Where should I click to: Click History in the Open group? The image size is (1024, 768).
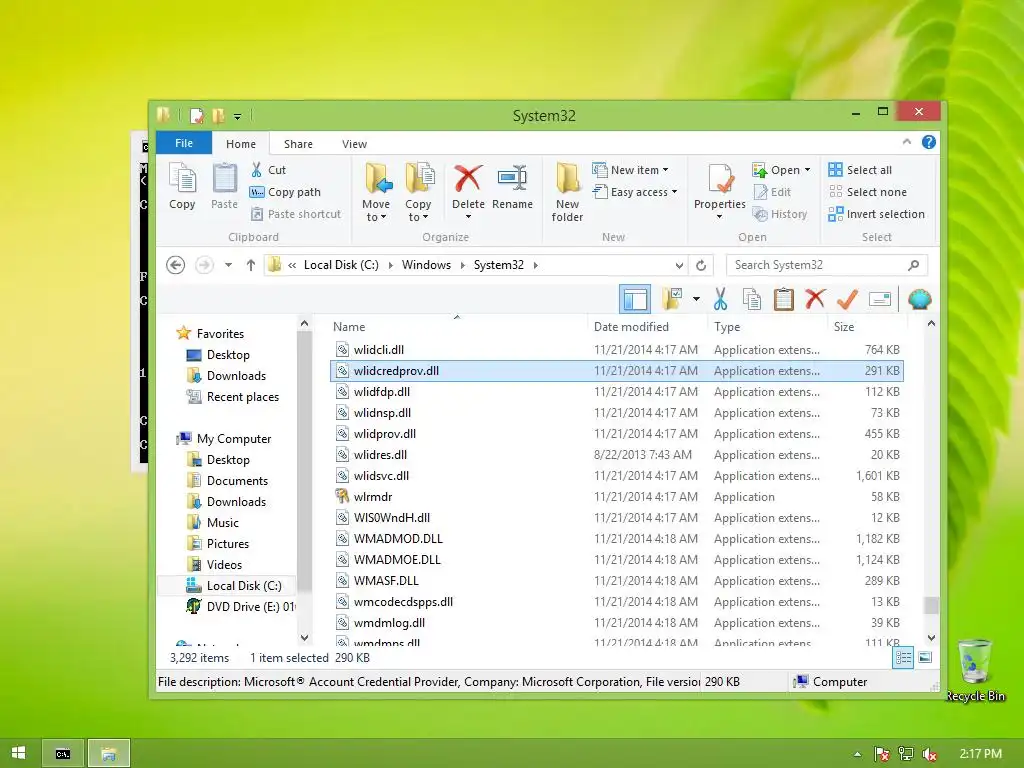click(x=780, y=214)
